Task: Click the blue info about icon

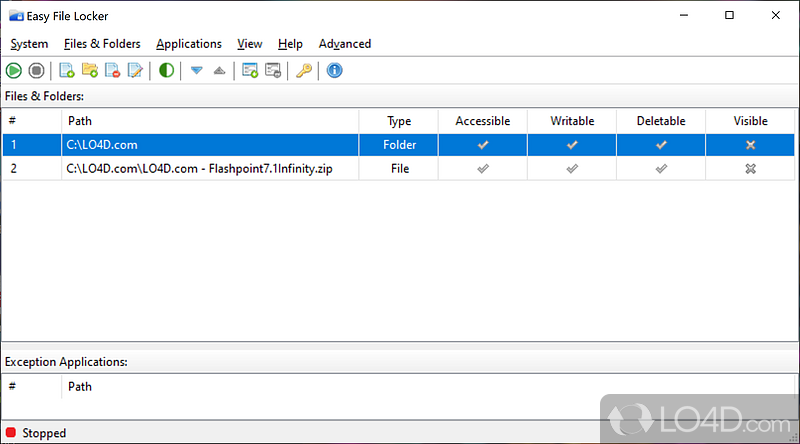Action: click(x=334, y=70)
